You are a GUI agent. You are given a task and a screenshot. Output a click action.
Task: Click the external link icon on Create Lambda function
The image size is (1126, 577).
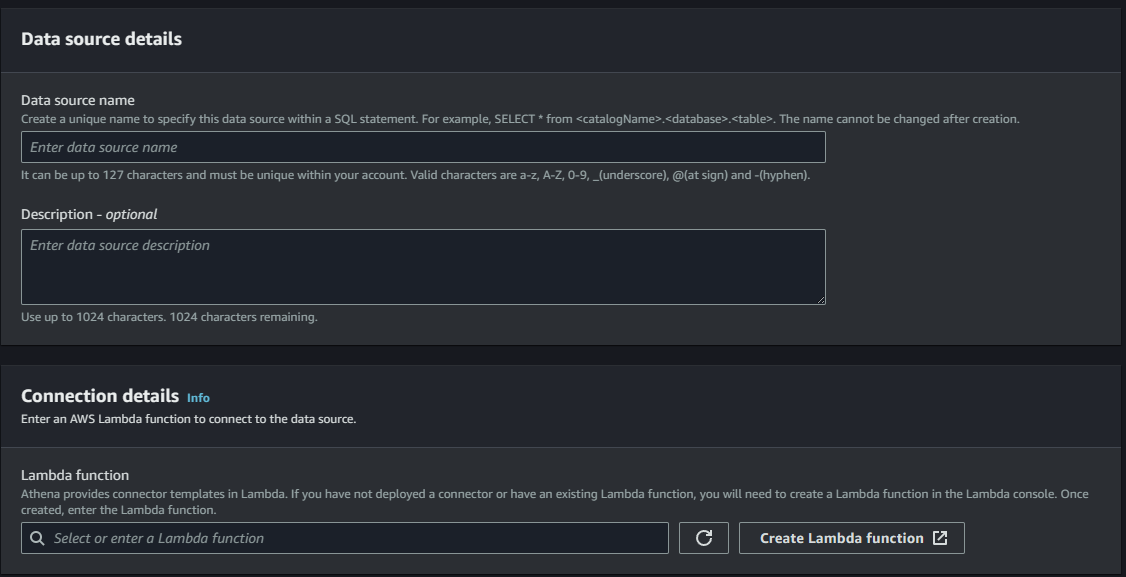tap(940, 538)
